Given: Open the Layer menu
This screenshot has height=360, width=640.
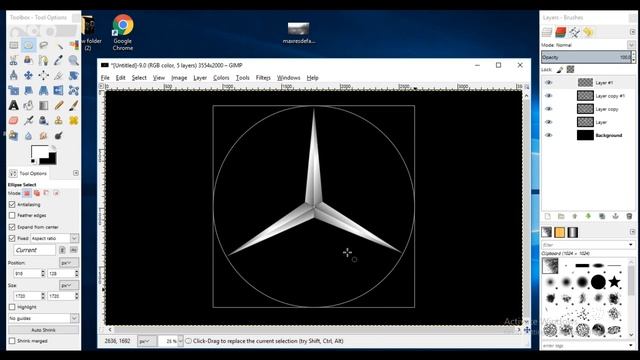Looking at the screenshot, I should pos(200,78).
